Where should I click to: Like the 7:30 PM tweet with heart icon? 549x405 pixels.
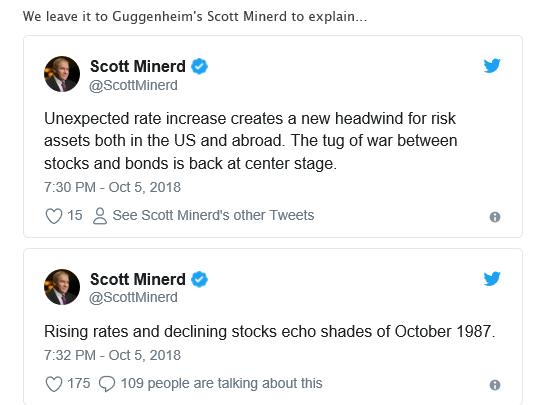(x=54, y=216)
